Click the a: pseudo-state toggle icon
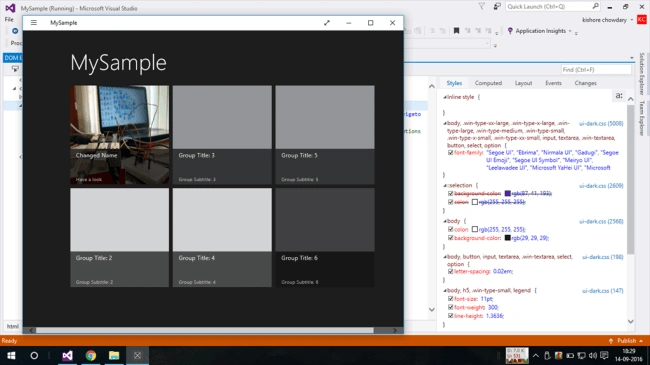The width and height of the screenshot is (650, 365). click(619, 96)
